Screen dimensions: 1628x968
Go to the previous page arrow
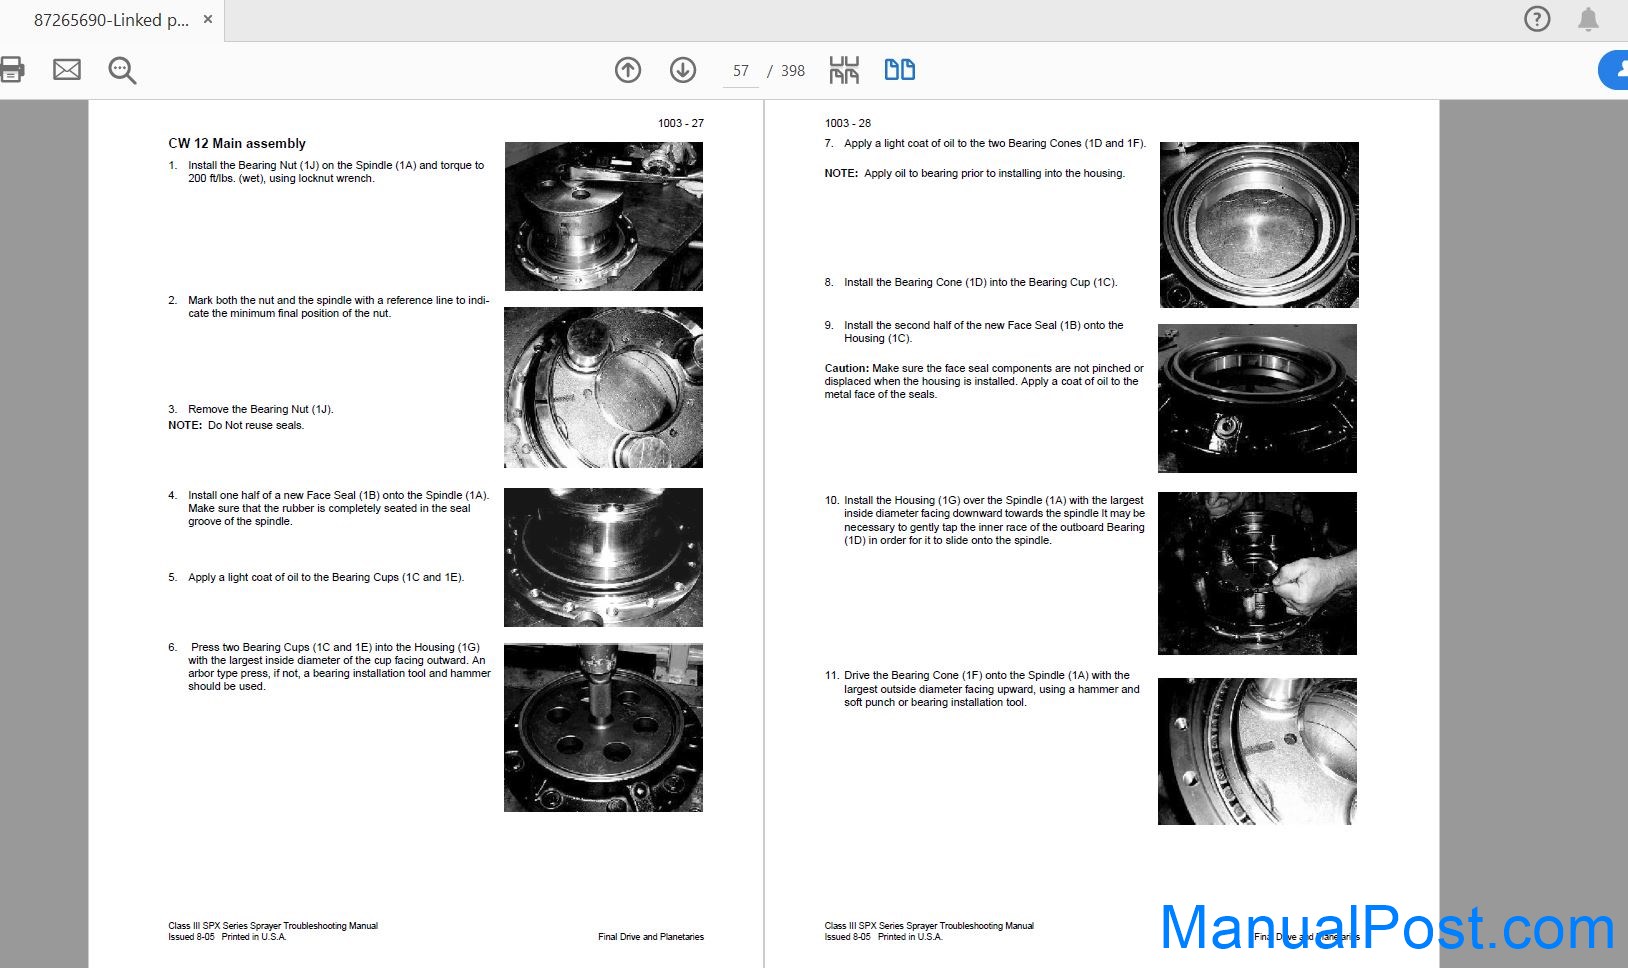[x=628, y=70]
